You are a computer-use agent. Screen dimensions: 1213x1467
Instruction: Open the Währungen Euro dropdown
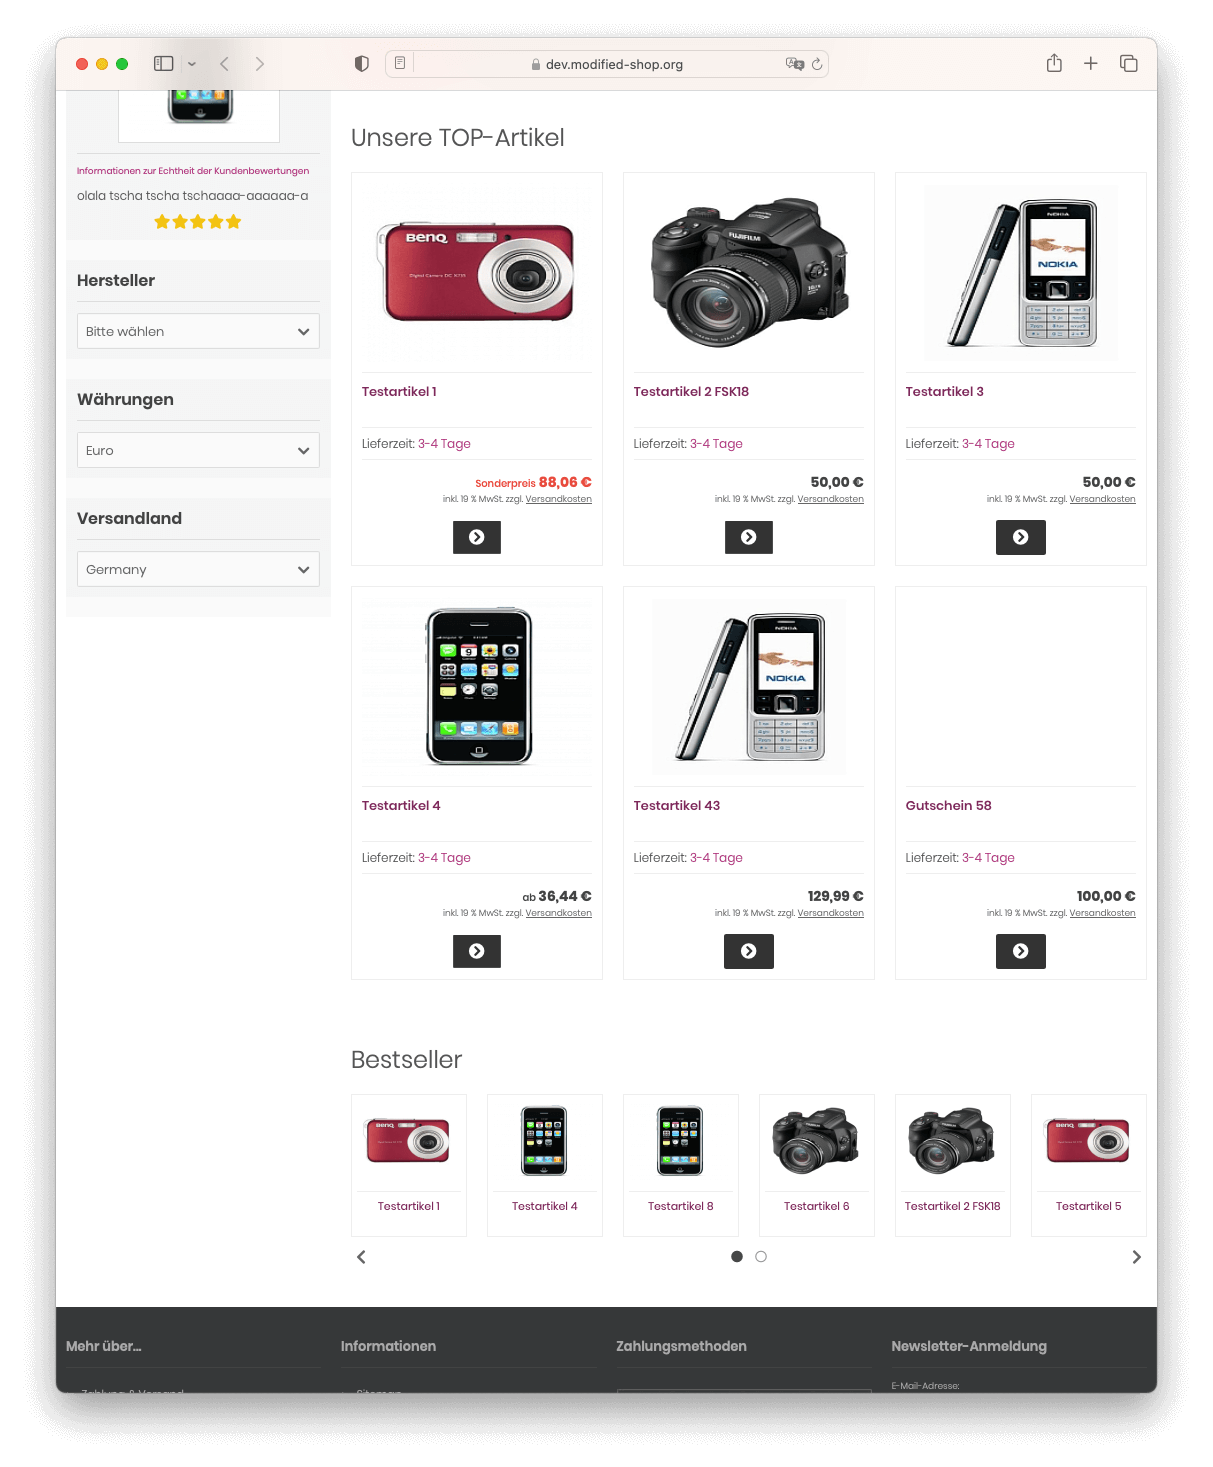pos(198,450)
